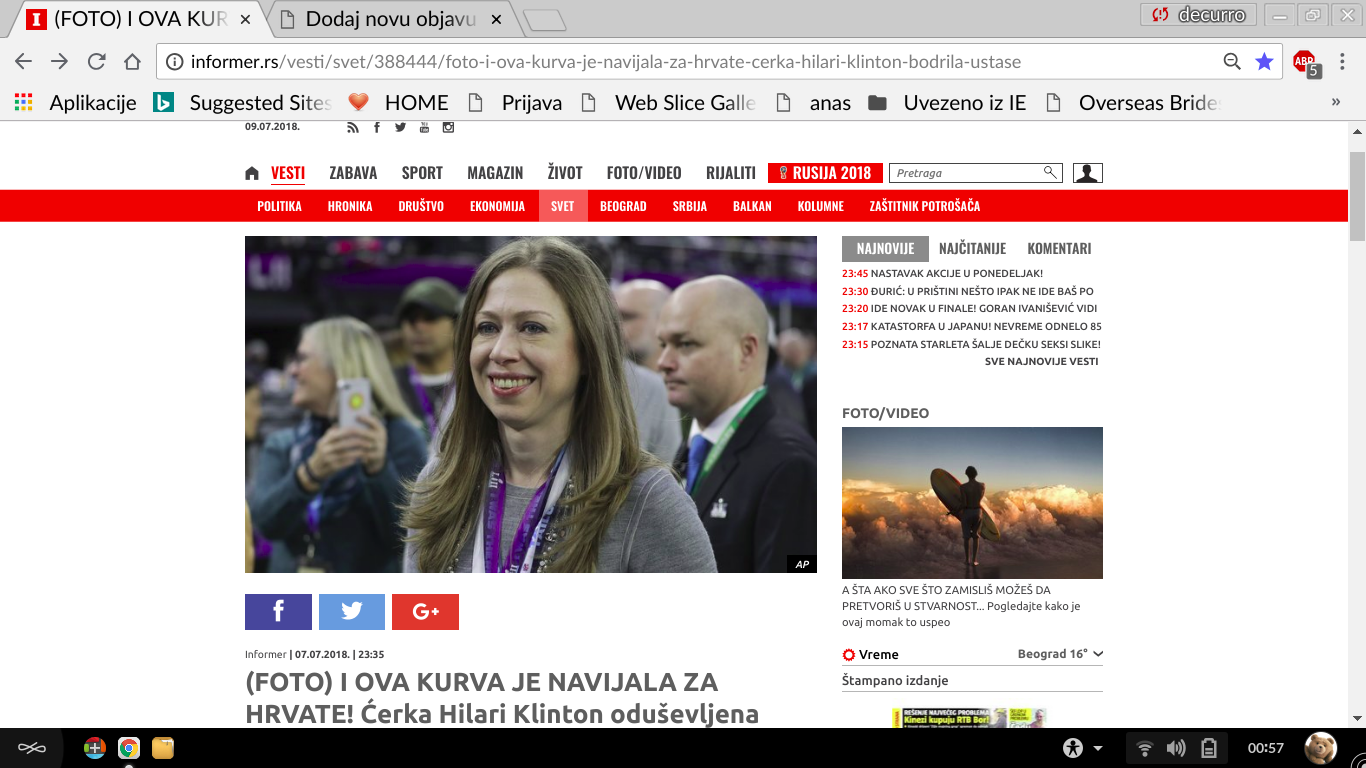Share the article via Google Plus button
The width and height of the screenshot is (1366, 768).
(425, 612)
